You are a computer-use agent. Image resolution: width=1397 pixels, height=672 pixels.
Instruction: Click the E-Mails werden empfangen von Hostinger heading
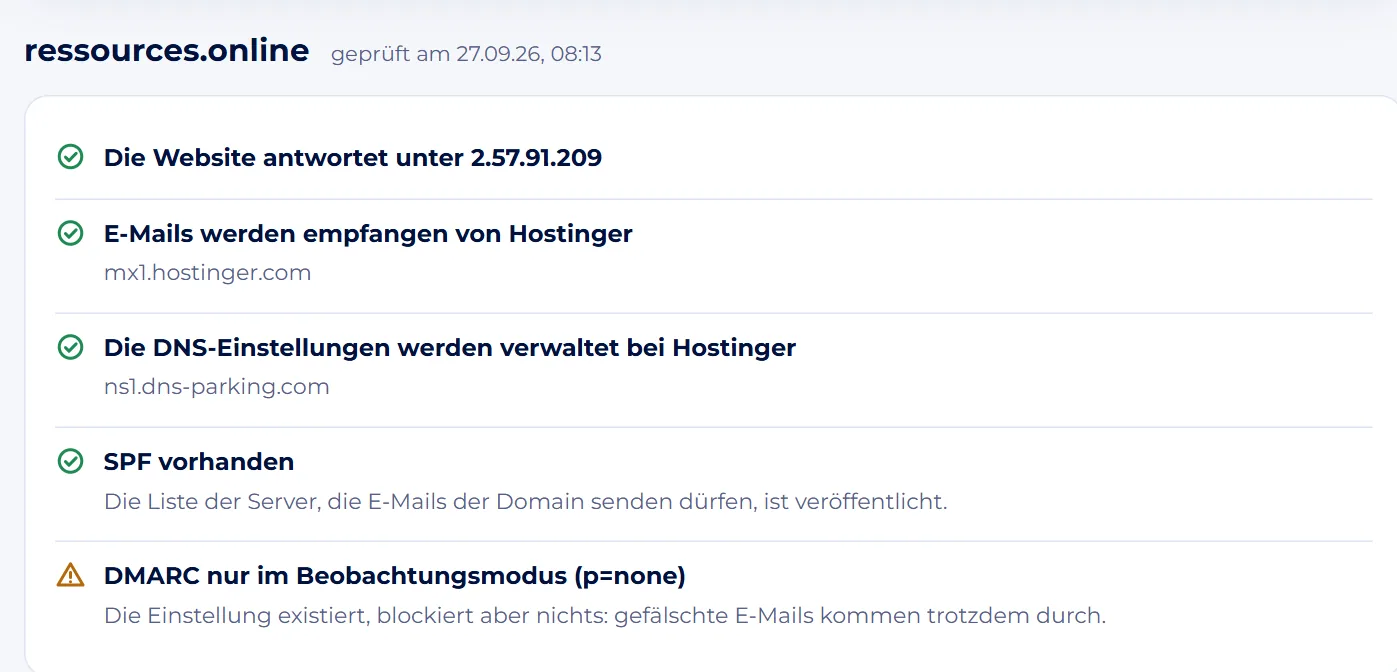point(368,233)
